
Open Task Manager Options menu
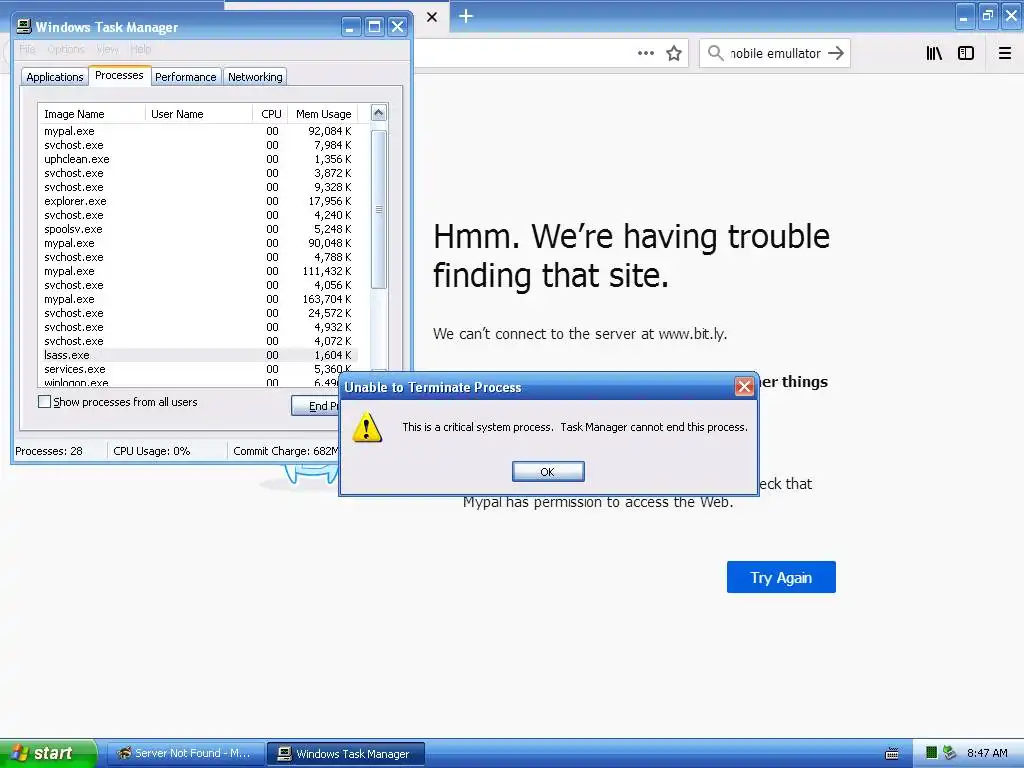[x=65, y=49]
